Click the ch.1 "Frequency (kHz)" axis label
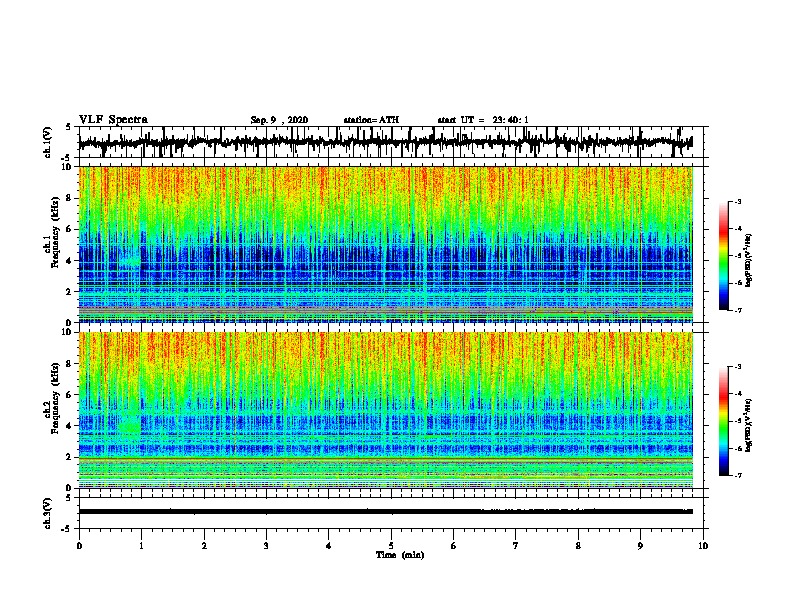Viewport: 792px width, 612px height. 55,232
